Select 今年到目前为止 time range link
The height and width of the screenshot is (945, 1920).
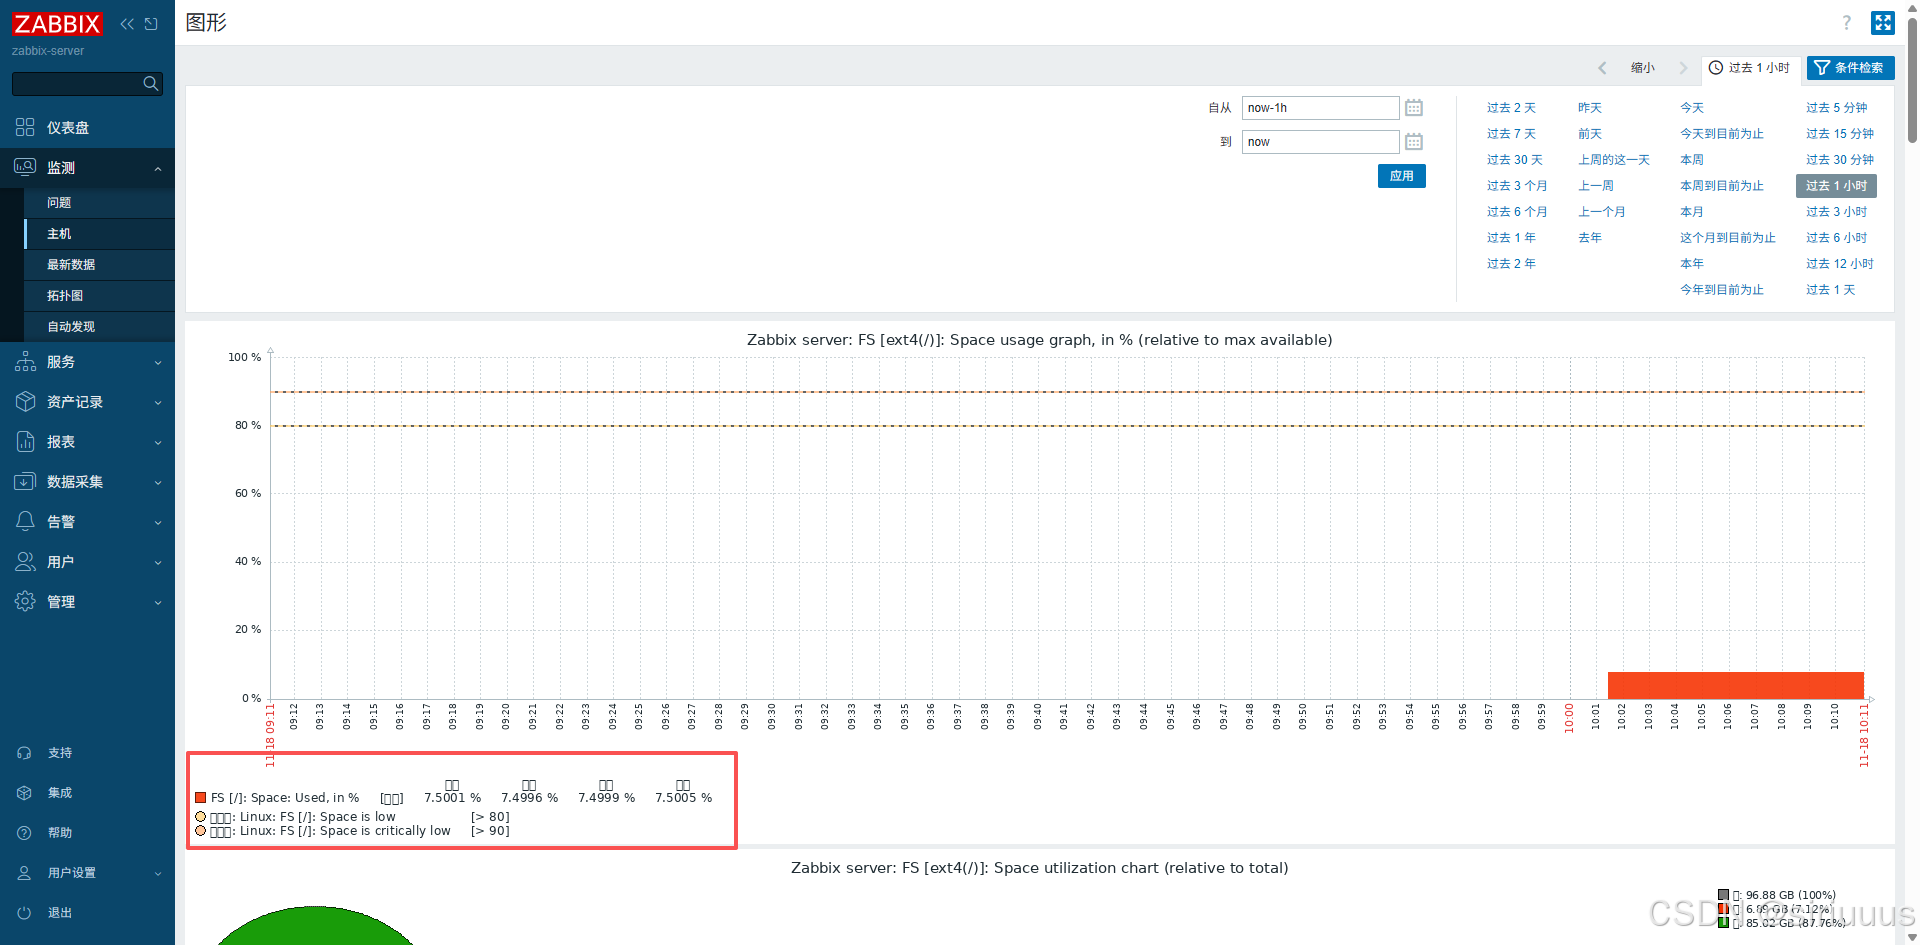pyautogui.click(x=1721, y=290)
